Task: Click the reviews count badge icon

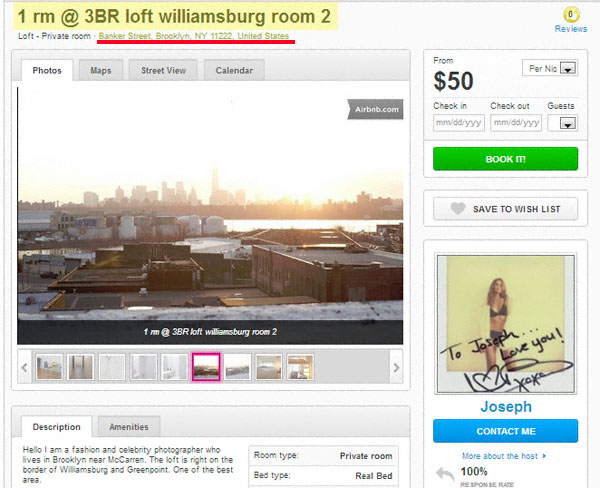Action: (571, 15)
